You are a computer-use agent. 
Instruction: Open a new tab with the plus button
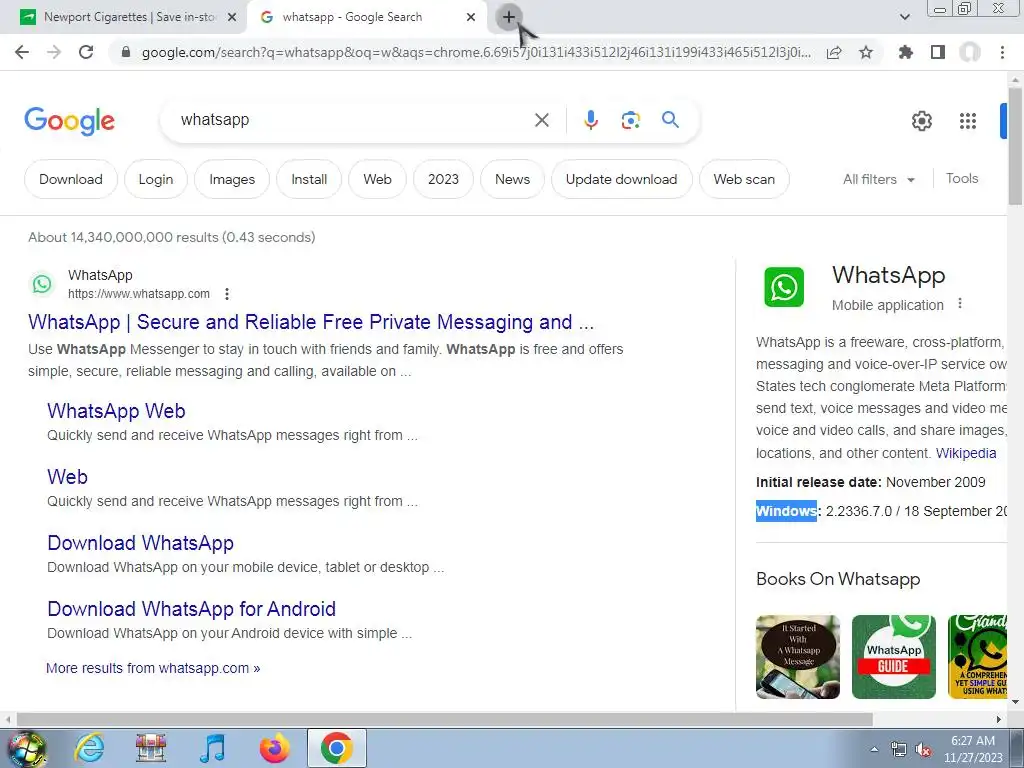(509, 17)
